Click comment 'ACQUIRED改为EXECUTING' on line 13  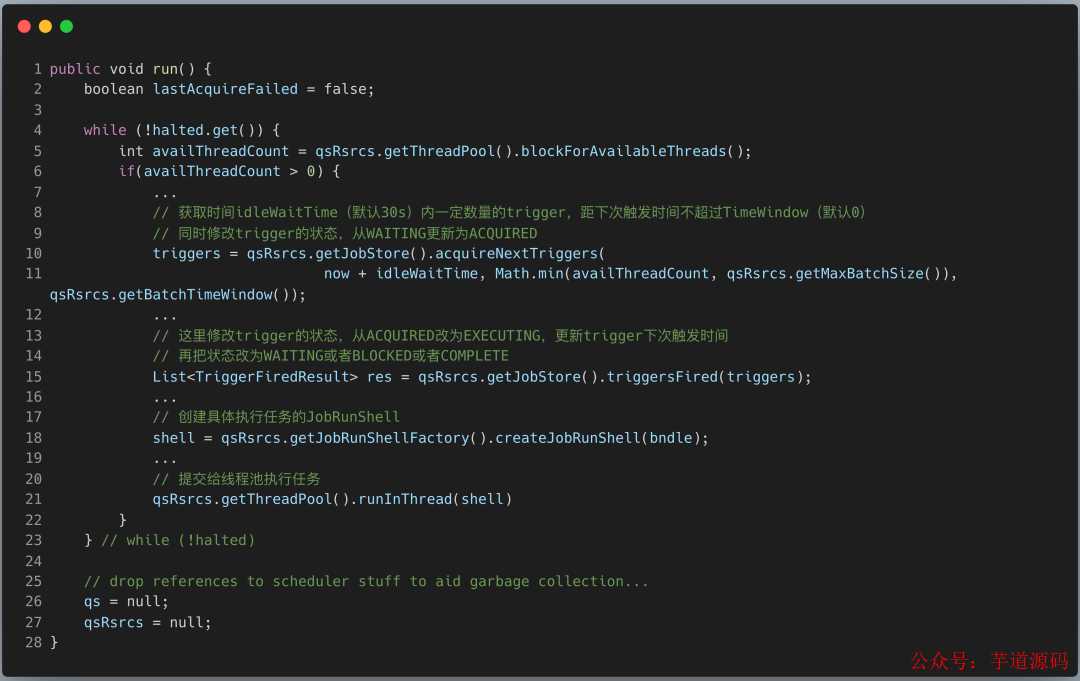tap(453, 335)
